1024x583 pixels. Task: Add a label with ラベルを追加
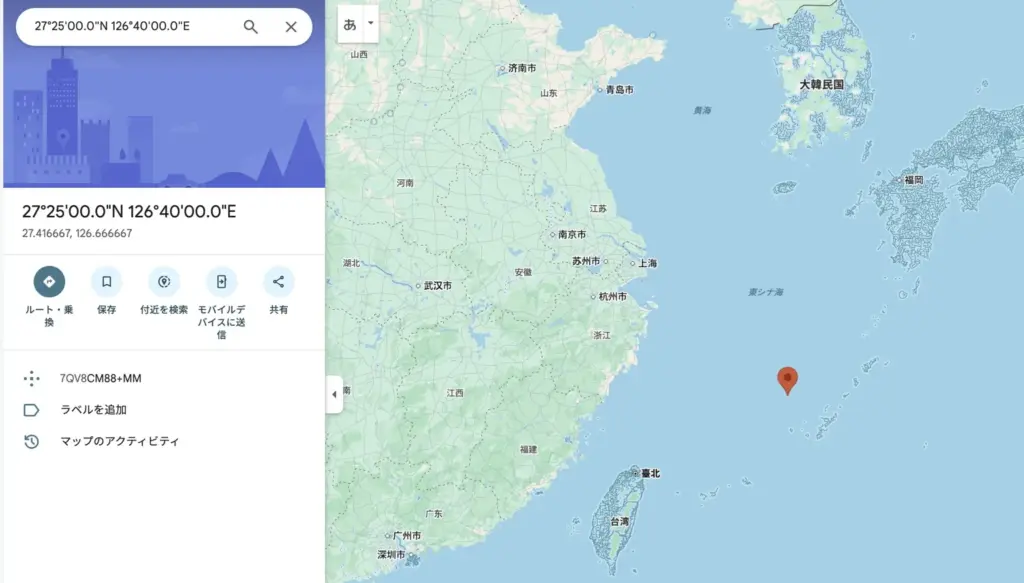point(93,410)
